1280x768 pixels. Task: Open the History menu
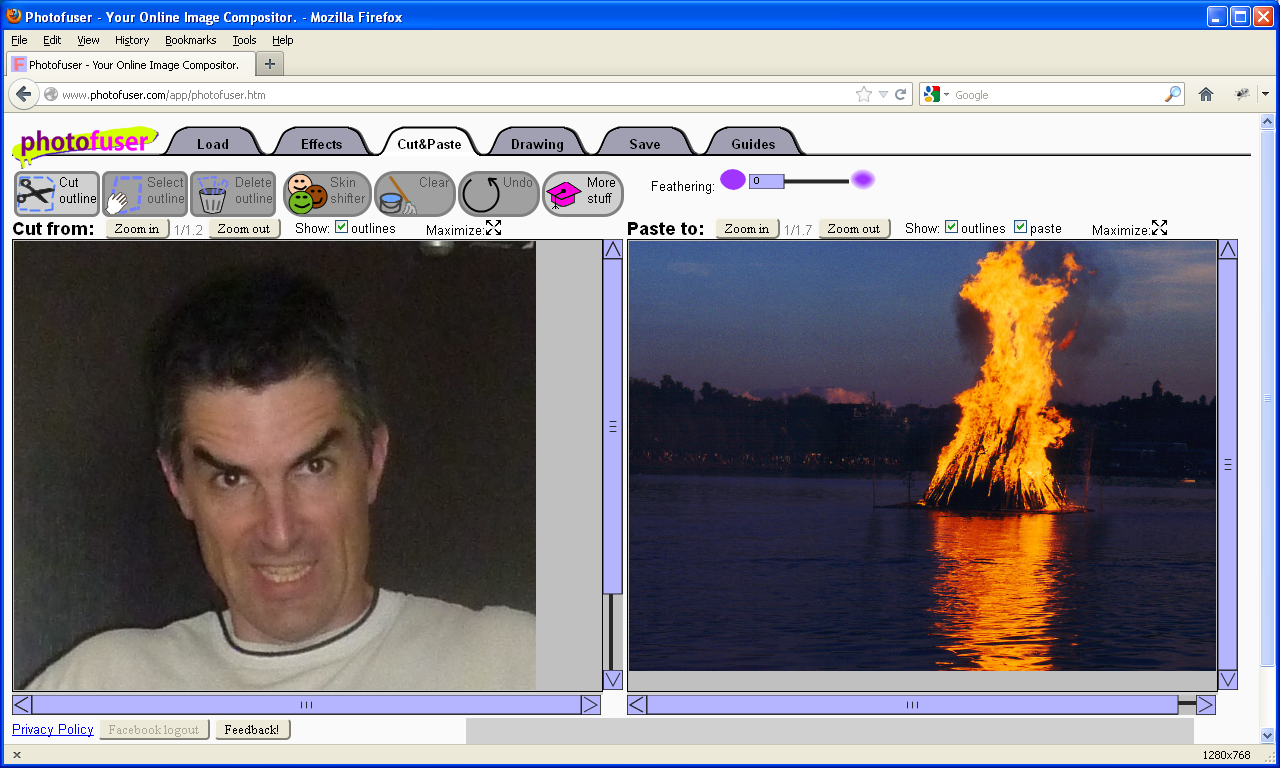point(132,40)
